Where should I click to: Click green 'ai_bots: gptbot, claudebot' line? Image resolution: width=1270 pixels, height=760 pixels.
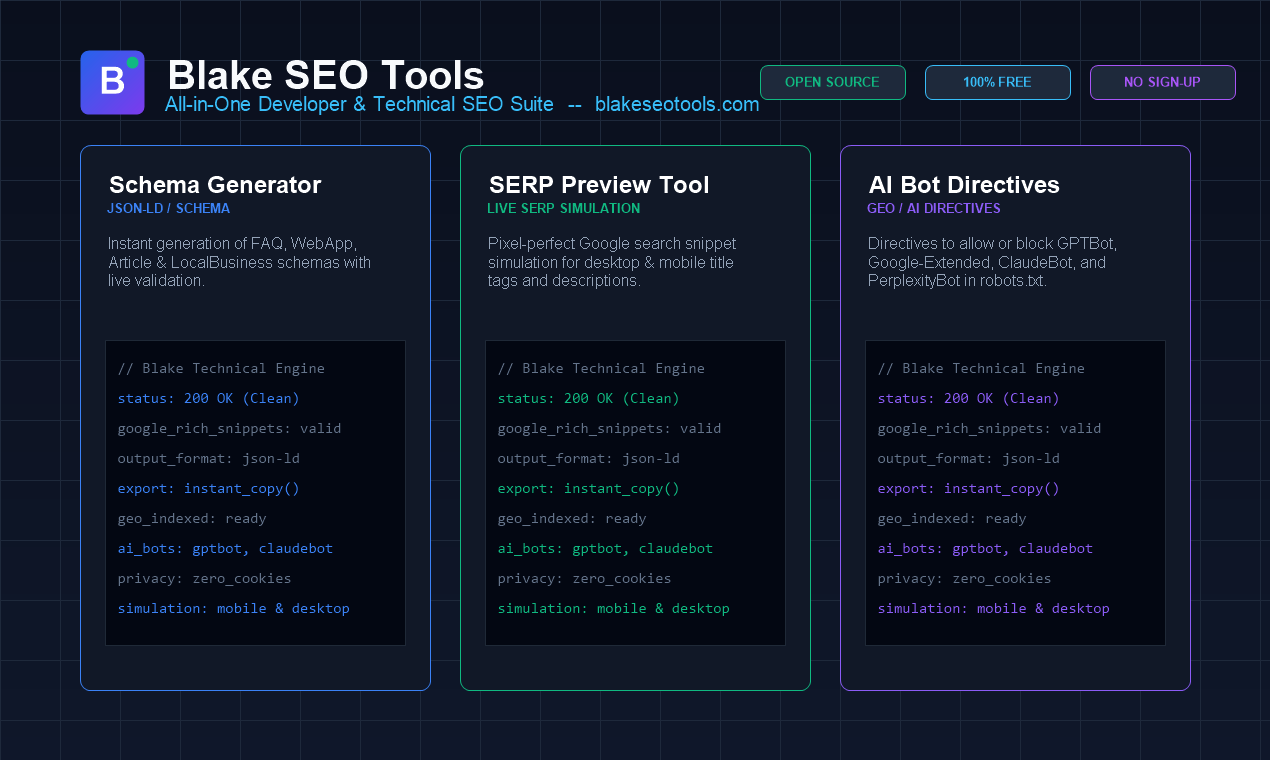click(605, 548)
